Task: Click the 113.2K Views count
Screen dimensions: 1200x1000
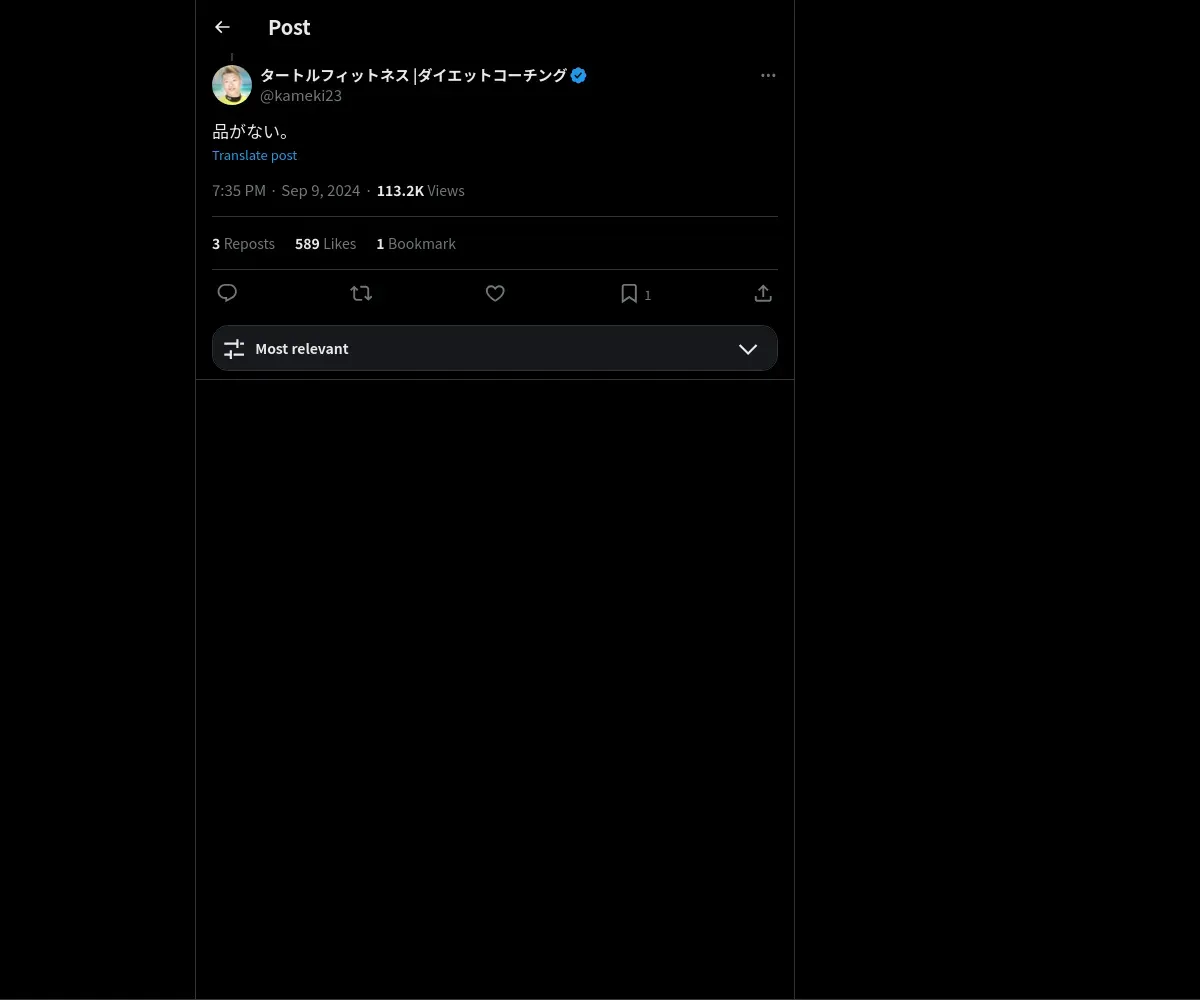Action: click(420, 191)
